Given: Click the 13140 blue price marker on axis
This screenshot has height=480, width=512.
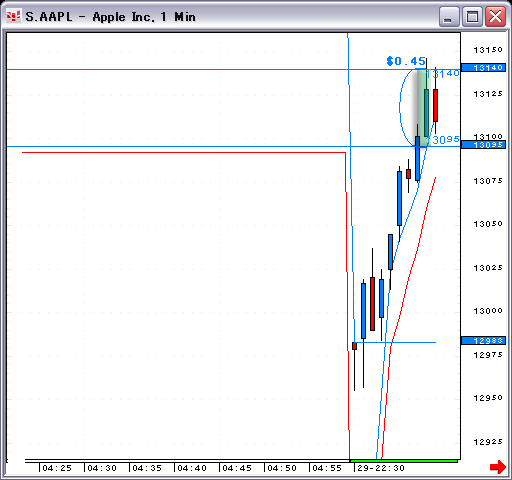Looking at the screenshot, I should point(483,68).
